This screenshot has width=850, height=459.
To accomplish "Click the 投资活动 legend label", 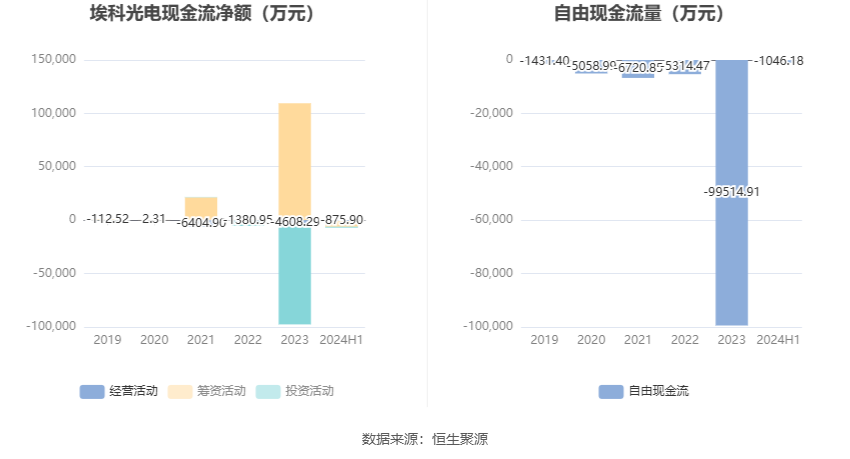I will [310, 391].
